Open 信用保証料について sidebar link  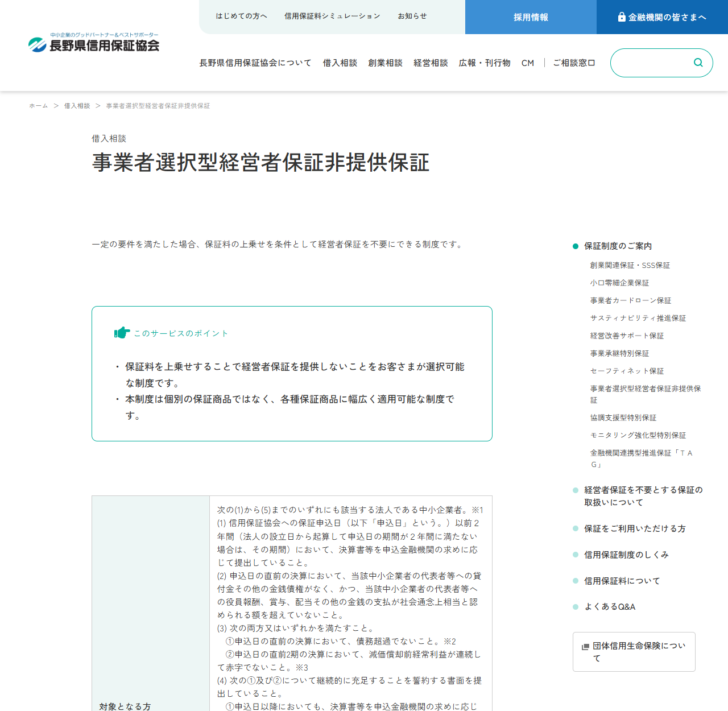pyautogui.click(x=622, y=581)
